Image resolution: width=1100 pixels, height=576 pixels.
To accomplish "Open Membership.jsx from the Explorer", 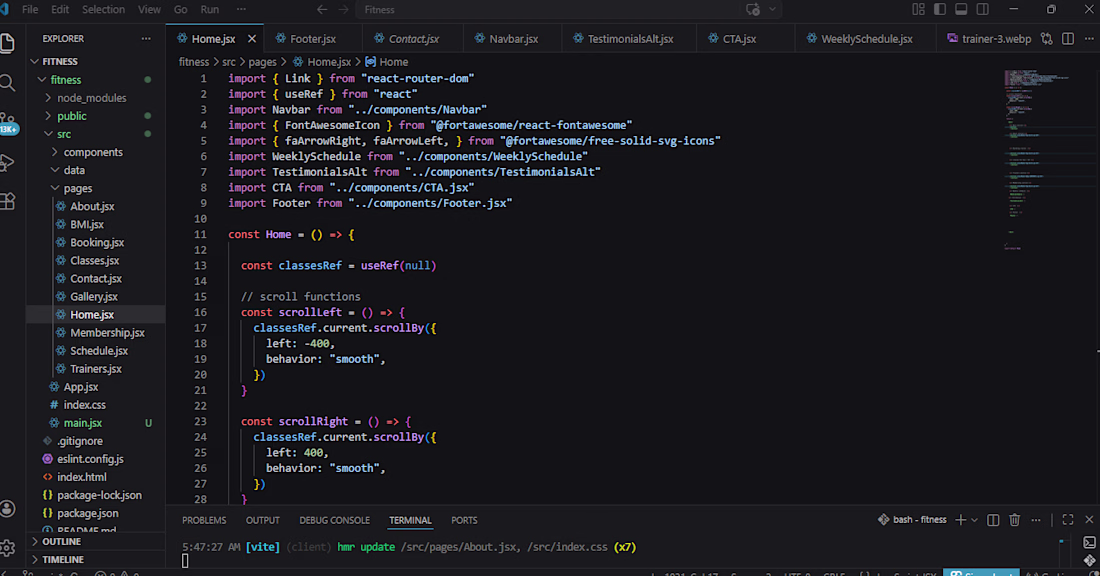I will (x=107, y=333).
